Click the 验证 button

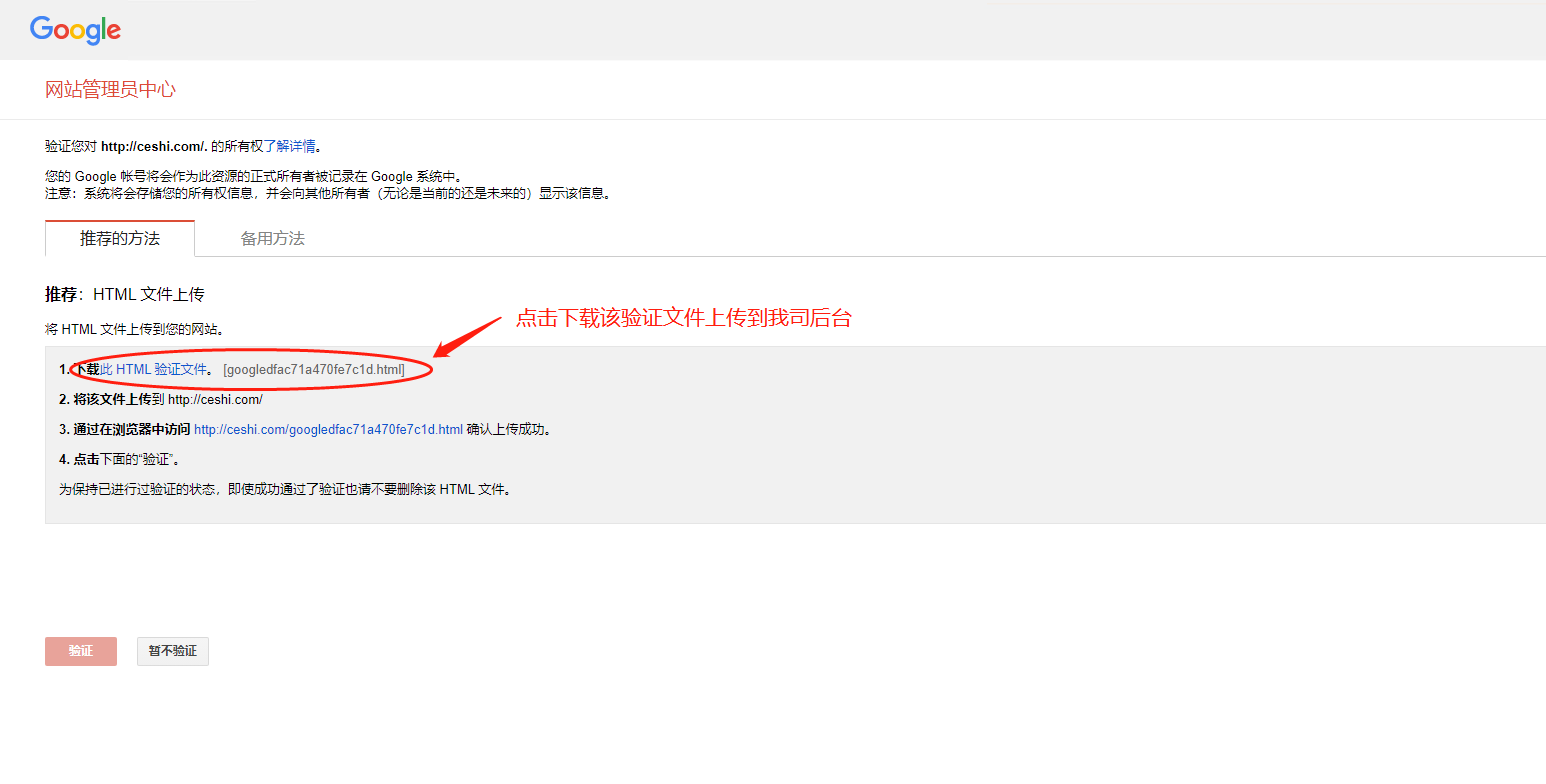[x=81, y=651]
